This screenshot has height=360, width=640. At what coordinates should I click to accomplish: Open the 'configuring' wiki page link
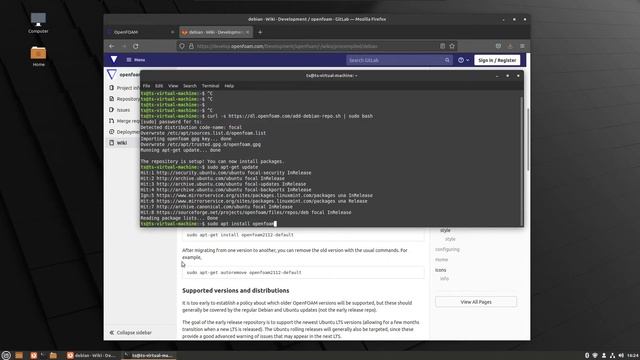point(447,249)
